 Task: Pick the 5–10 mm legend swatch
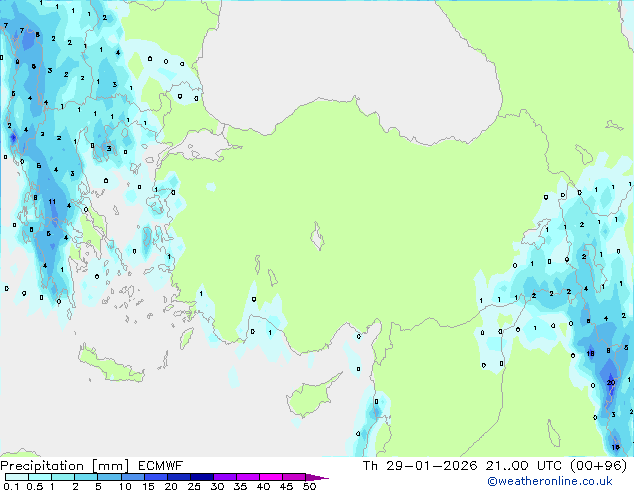(x=109, y=477)
